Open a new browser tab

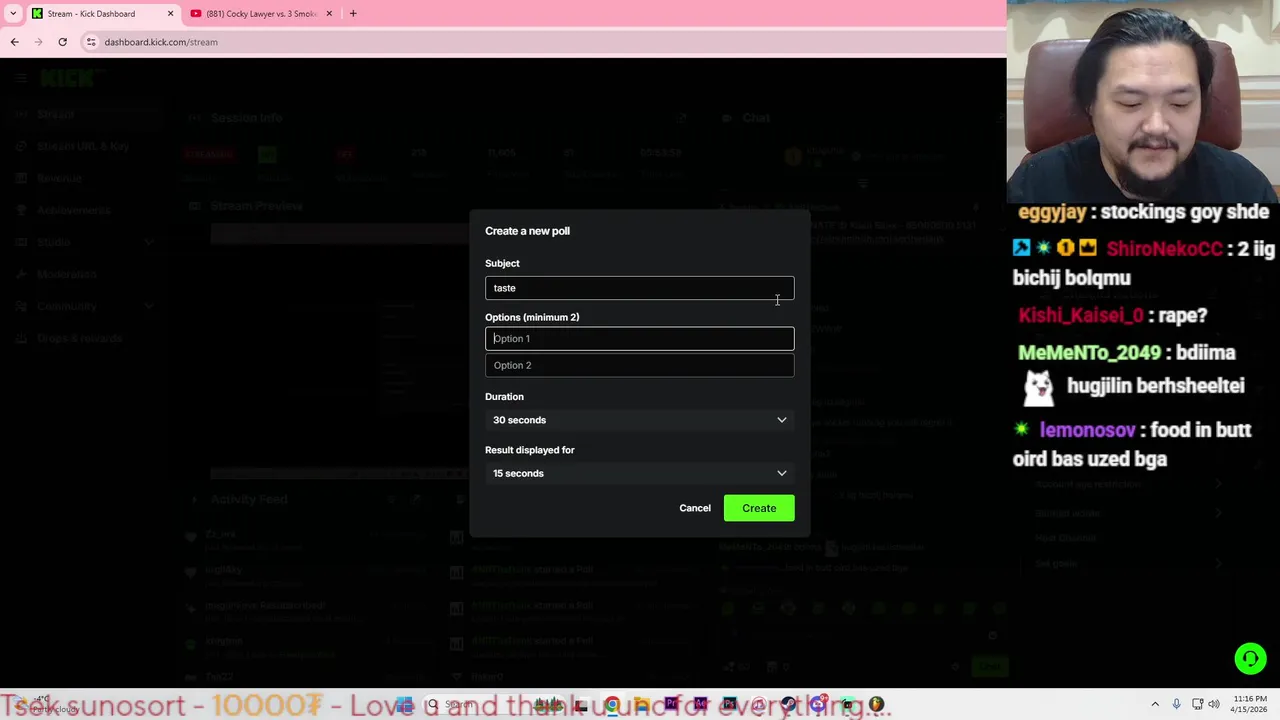(x=353, y=14)
